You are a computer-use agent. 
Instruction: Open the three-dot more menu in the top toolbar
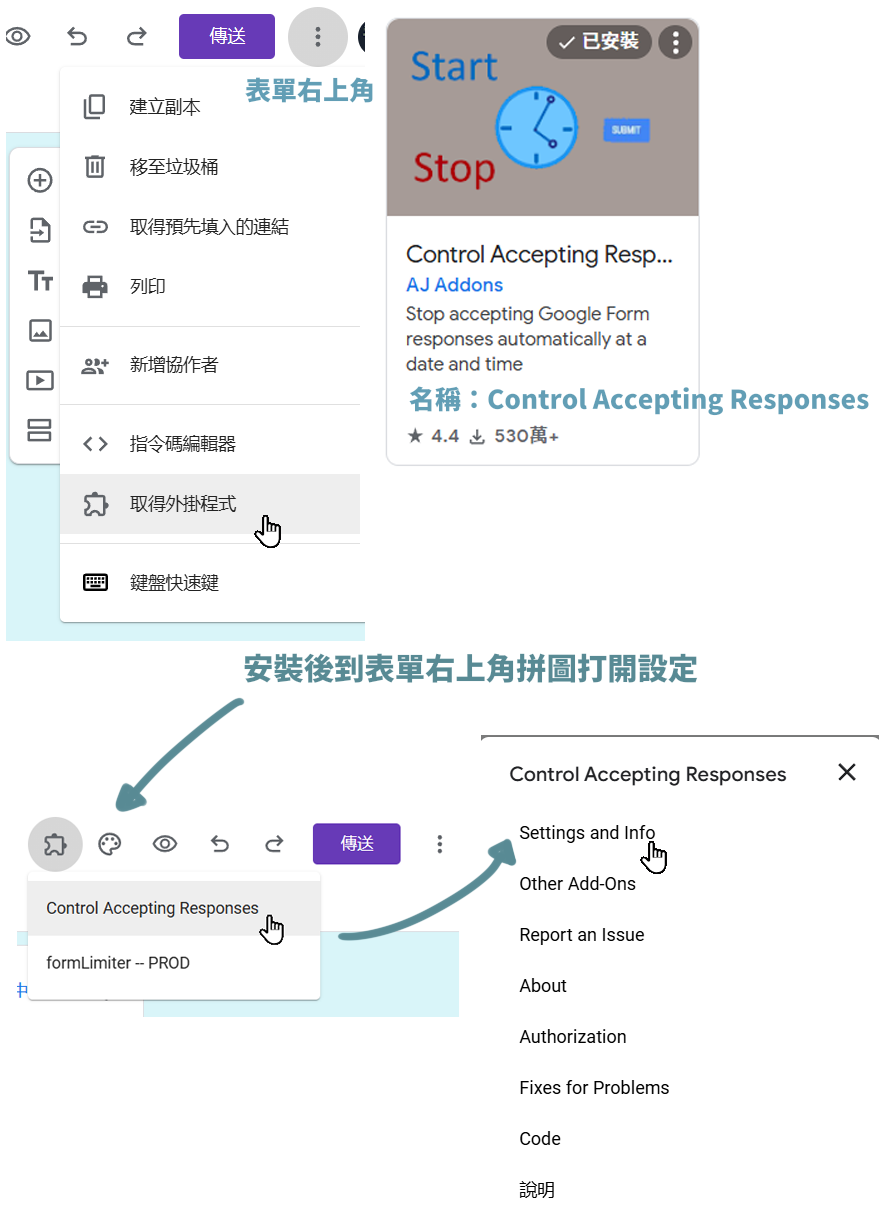pyautogui.click(x=318, y=37)
